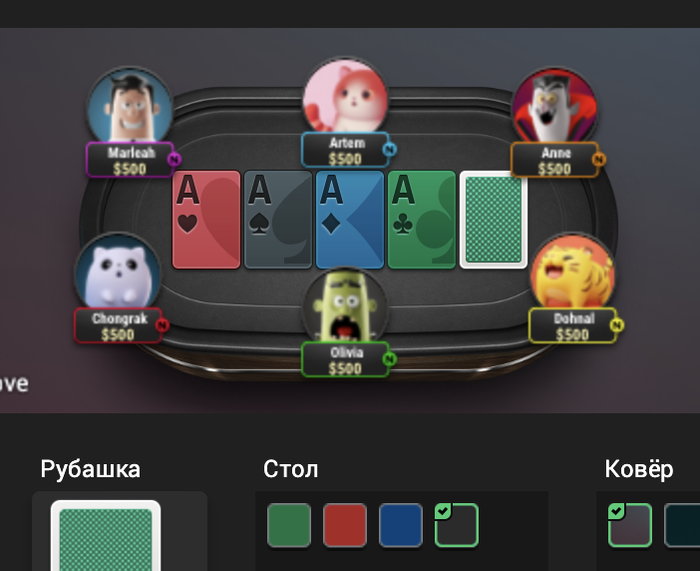Select the red table color swatch
The width and height of the screenshot is (700, 571).
(345, 525)
